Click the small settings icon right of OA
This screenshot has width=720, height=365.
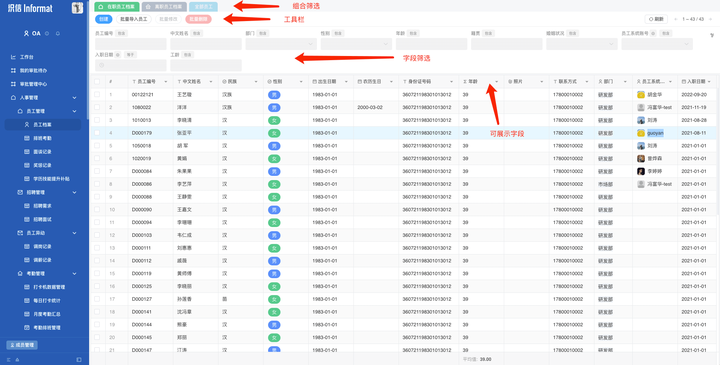pos(47,34)
